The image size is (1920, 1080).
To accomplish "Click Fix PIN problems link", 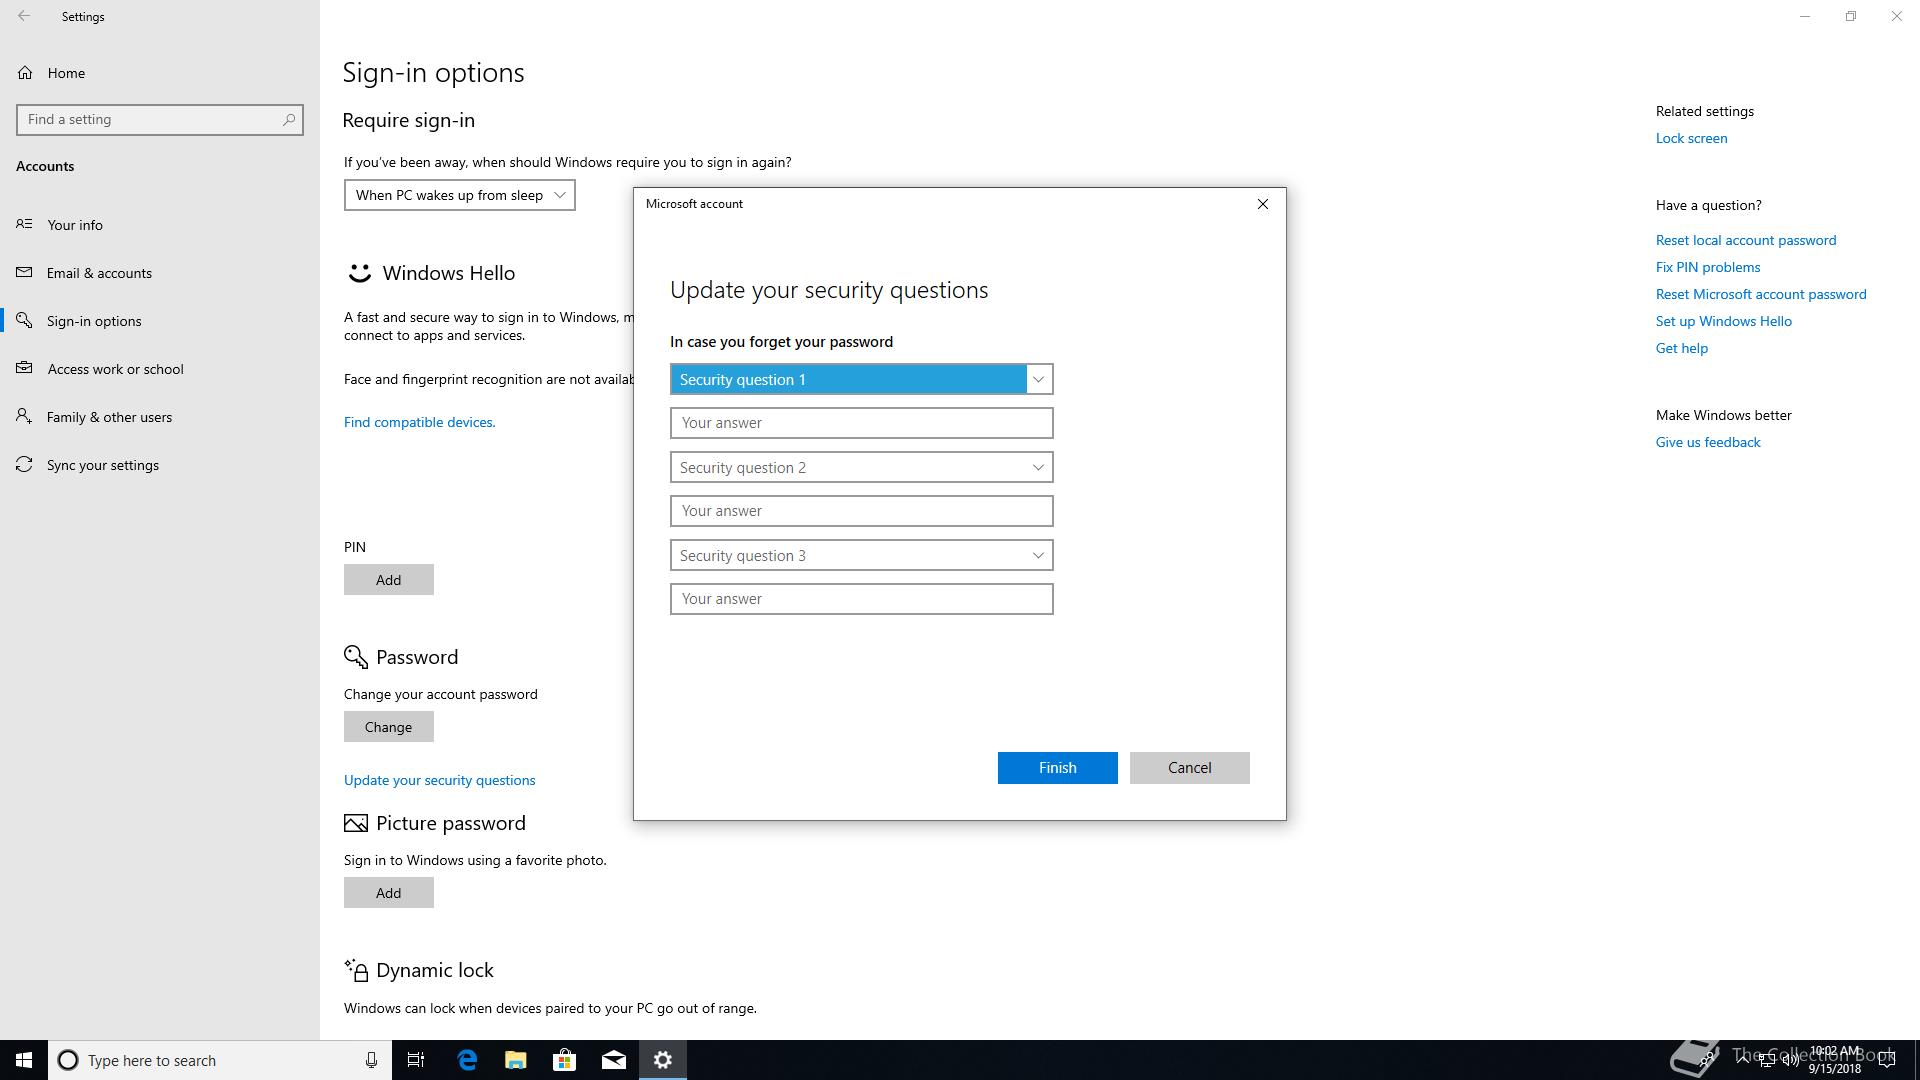I will pyautogui.click(x=1708, y=267).
